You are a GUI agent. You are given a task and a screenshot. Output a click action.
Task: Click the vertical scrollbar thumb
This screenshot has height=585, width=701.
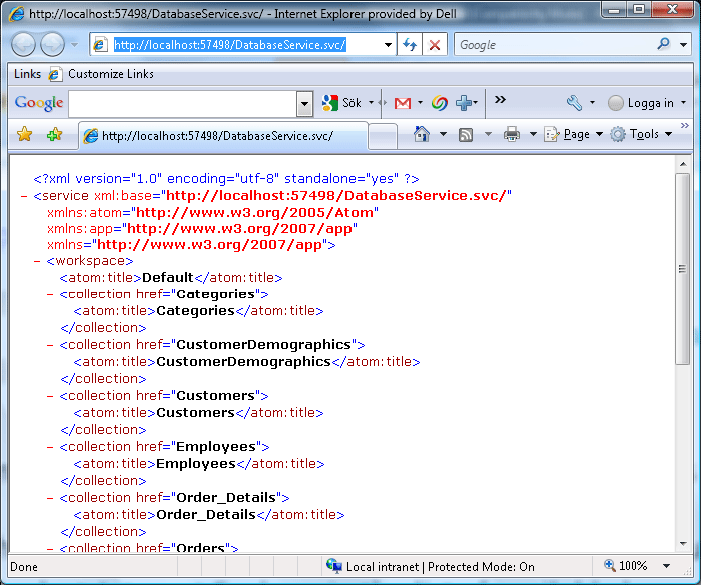[683, 269]
